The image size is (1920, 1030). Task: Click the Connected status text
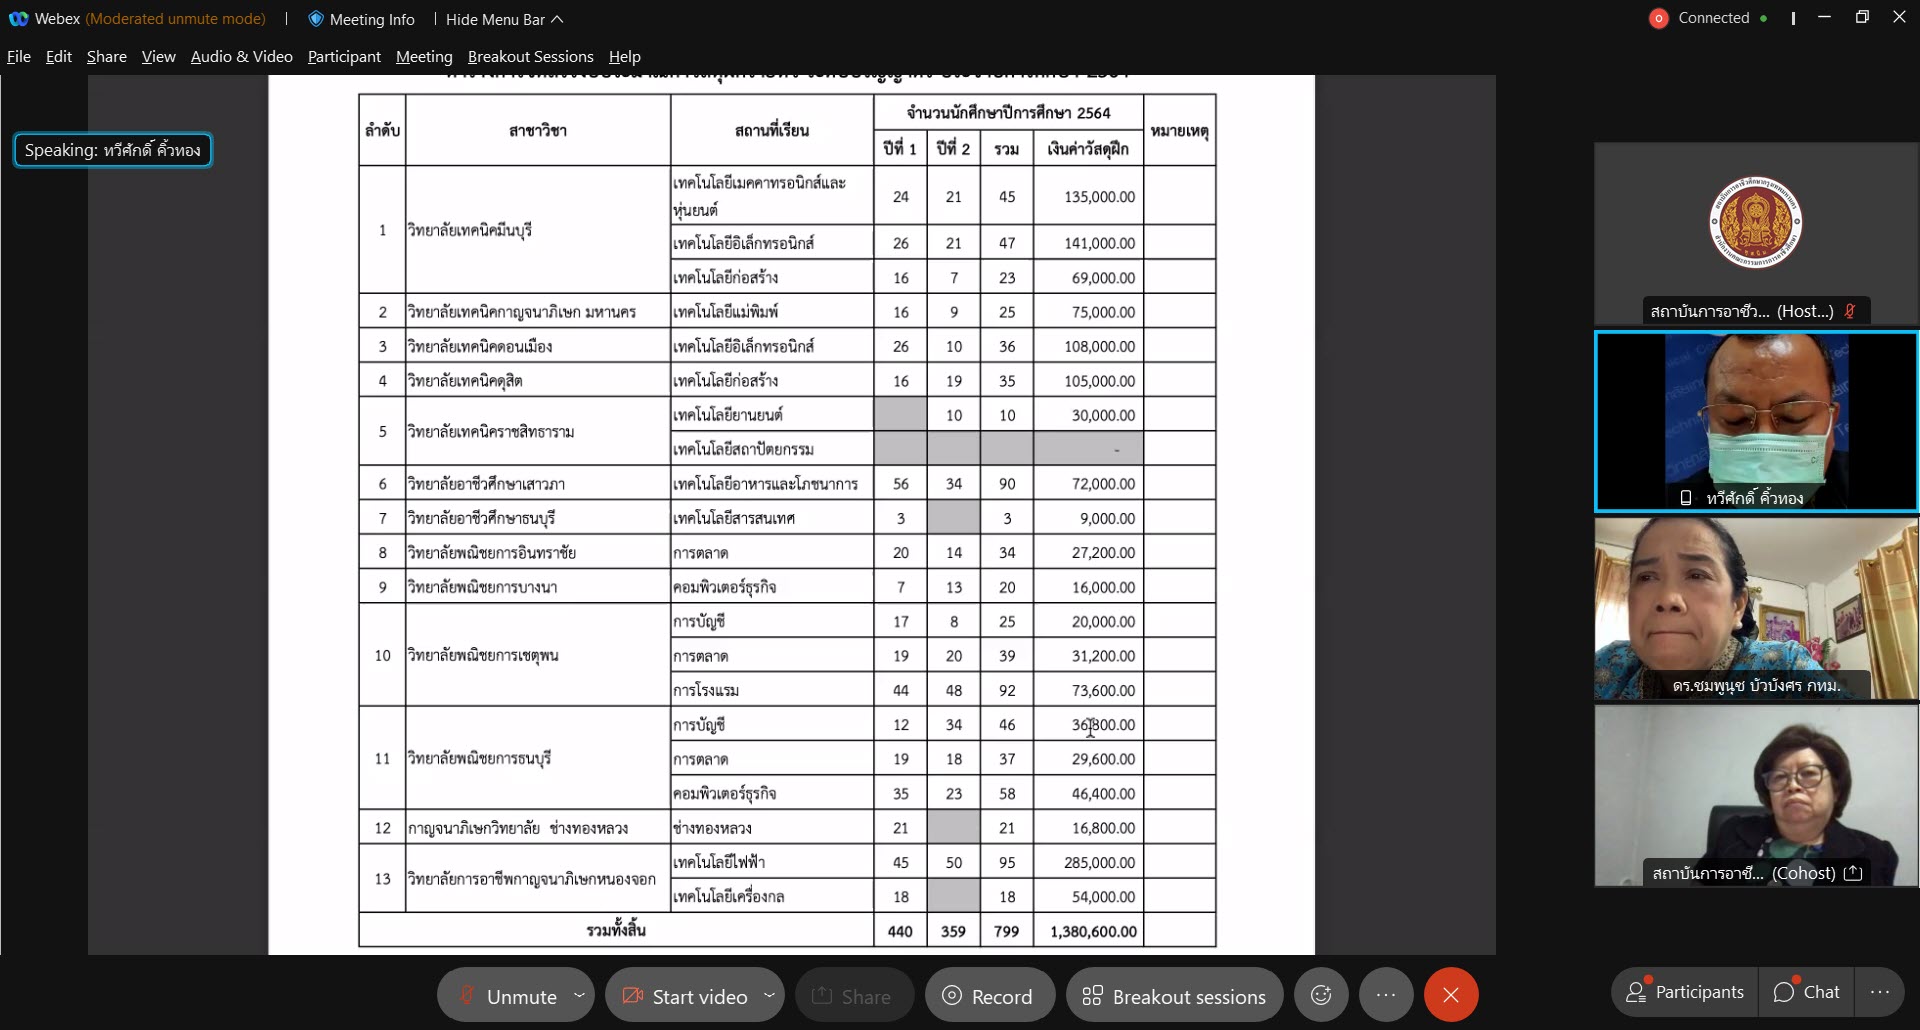1714,18
